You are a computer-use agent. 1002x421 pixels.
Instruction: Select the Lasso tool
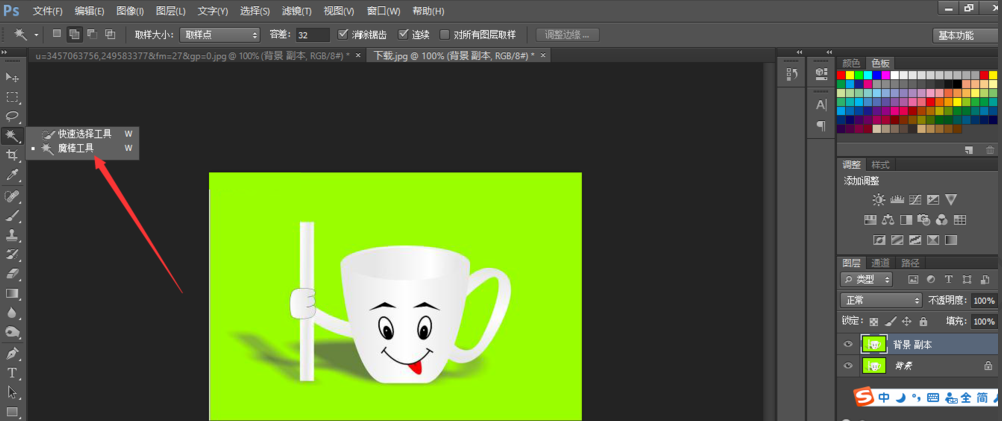[13, 116]
